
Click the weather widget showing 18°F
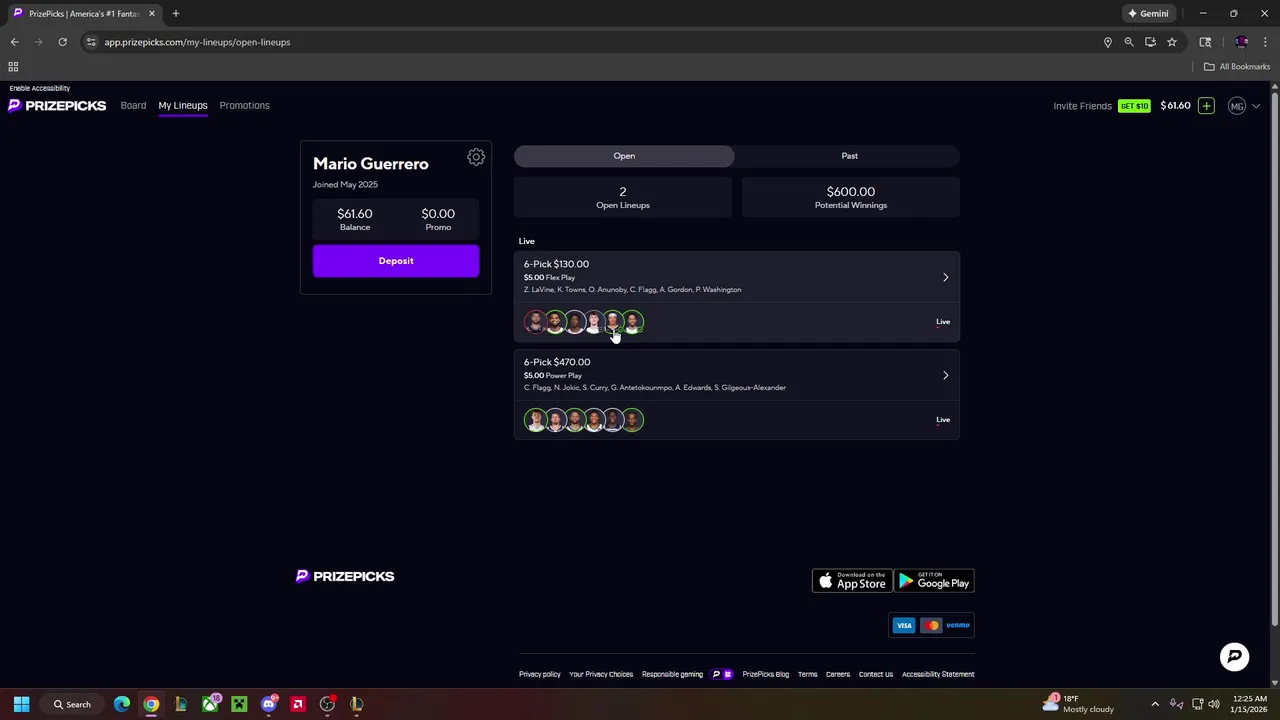[x=1078, y=704]
